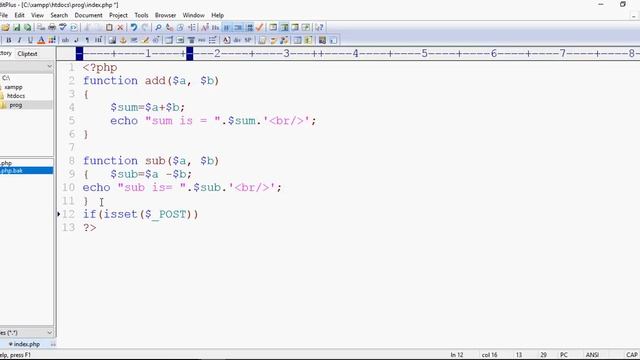The width and height of the screenshot is (640, 360).
Task: Open the Help menu
Action: click(218, 15)
